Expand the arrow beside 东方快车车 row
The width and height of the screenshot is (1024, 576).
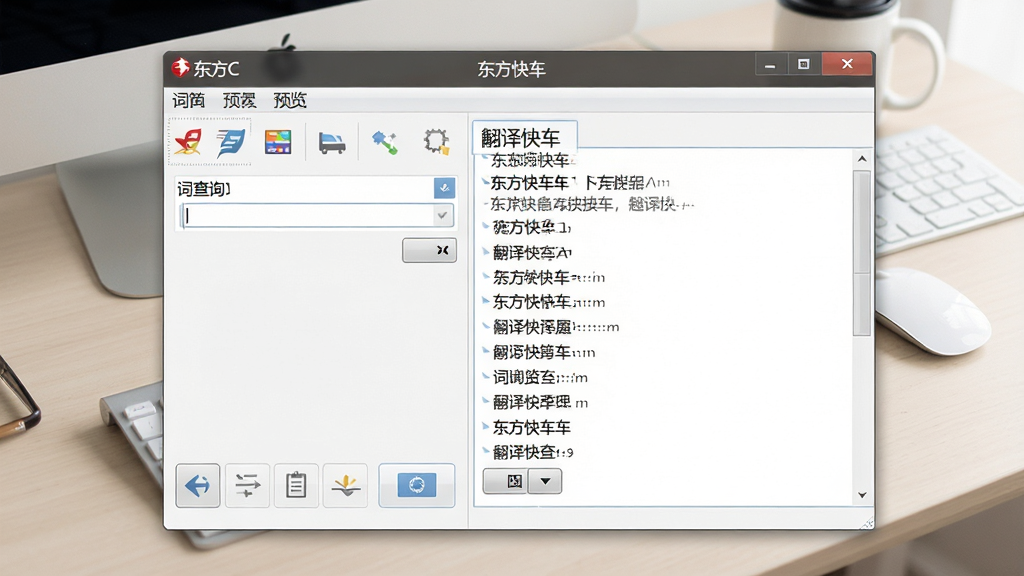(485, 426)
